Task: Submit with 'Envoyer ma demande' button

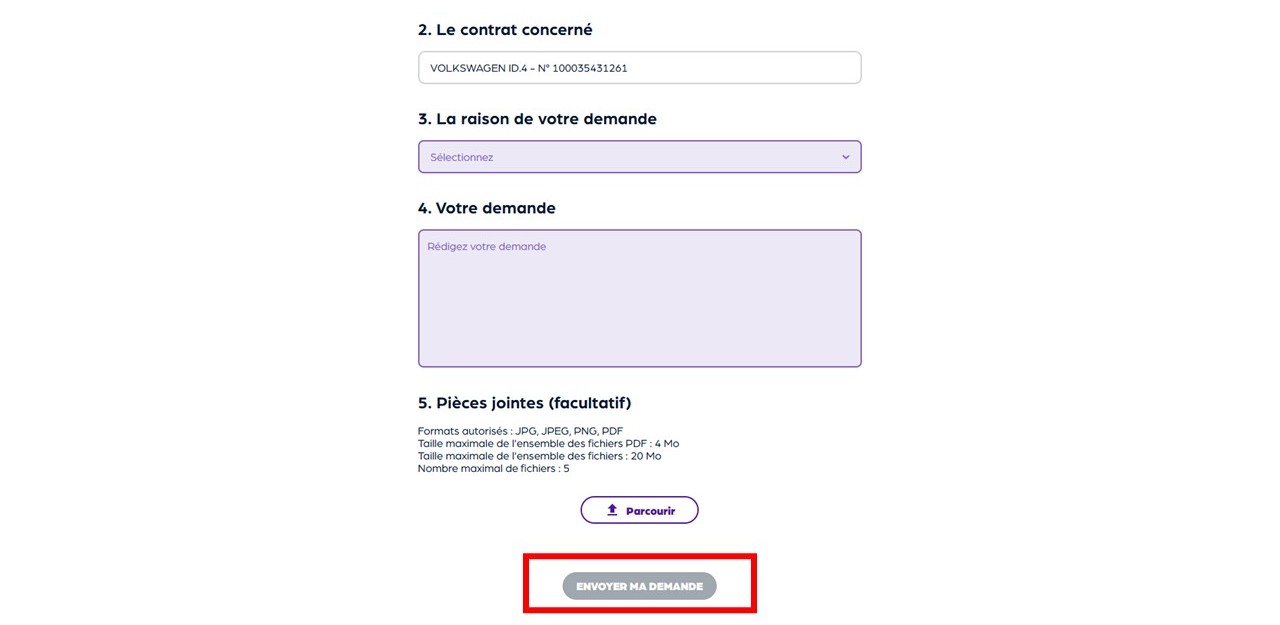Action: click(x=639, y=586)
